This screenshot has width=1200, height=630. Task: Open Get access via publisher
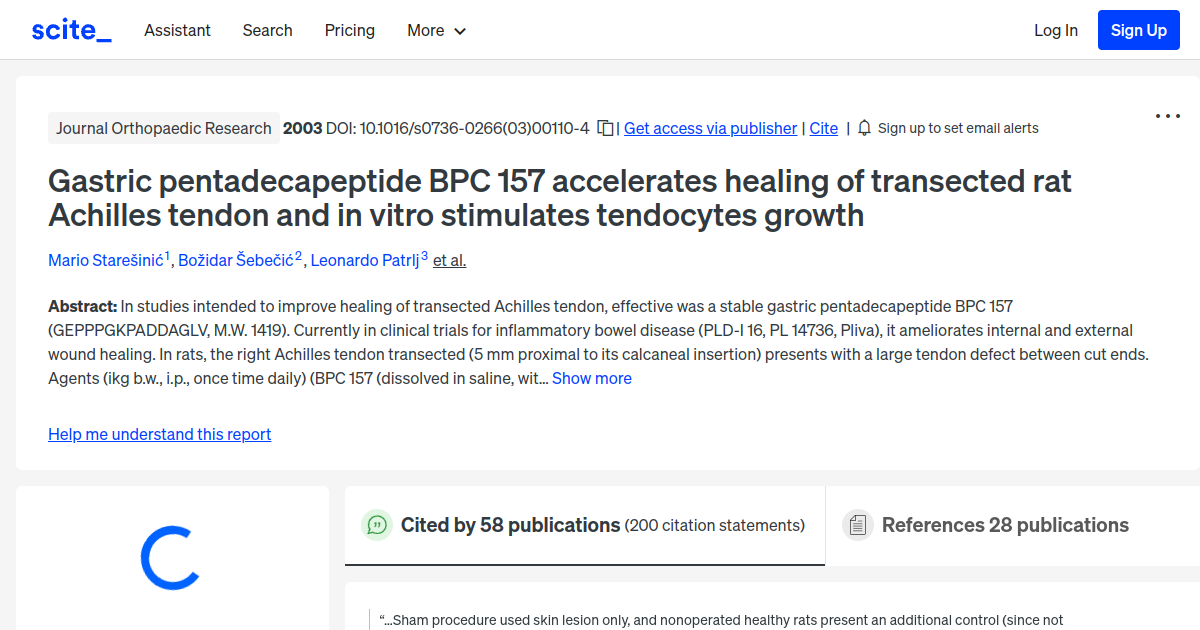710,128
